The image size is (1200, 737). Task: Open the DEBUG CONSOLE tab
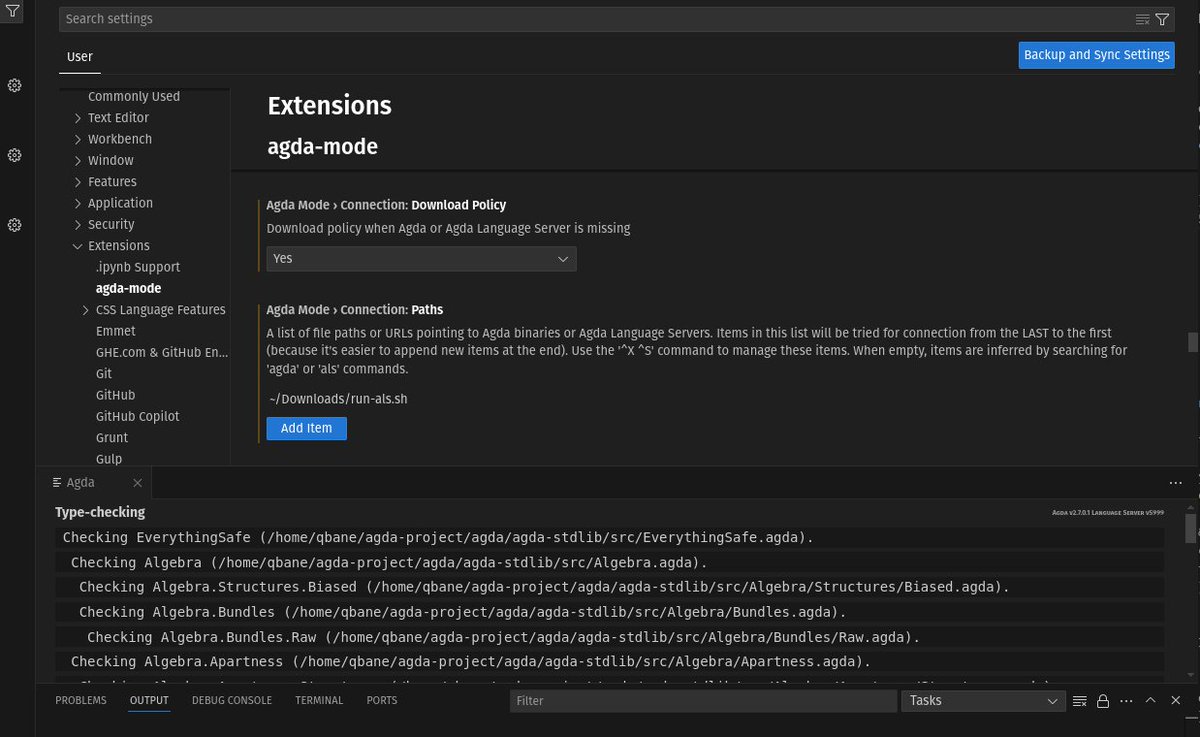point(232,700)
